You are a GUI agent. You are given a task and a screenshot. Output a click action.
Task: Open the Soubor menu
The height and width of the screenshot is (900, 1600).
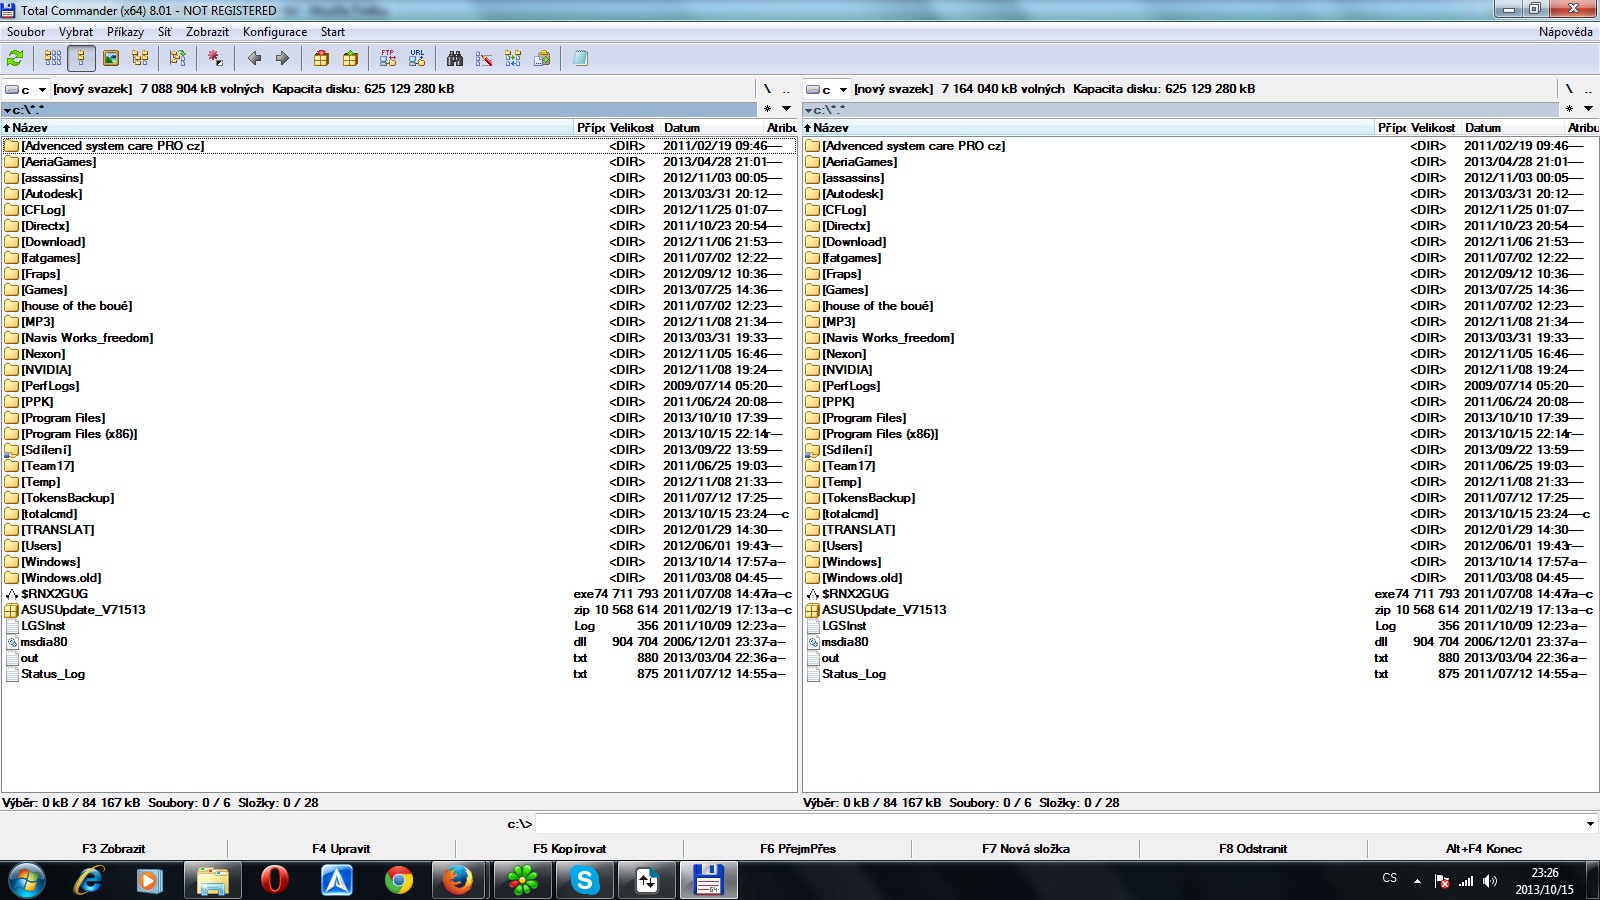26,32
